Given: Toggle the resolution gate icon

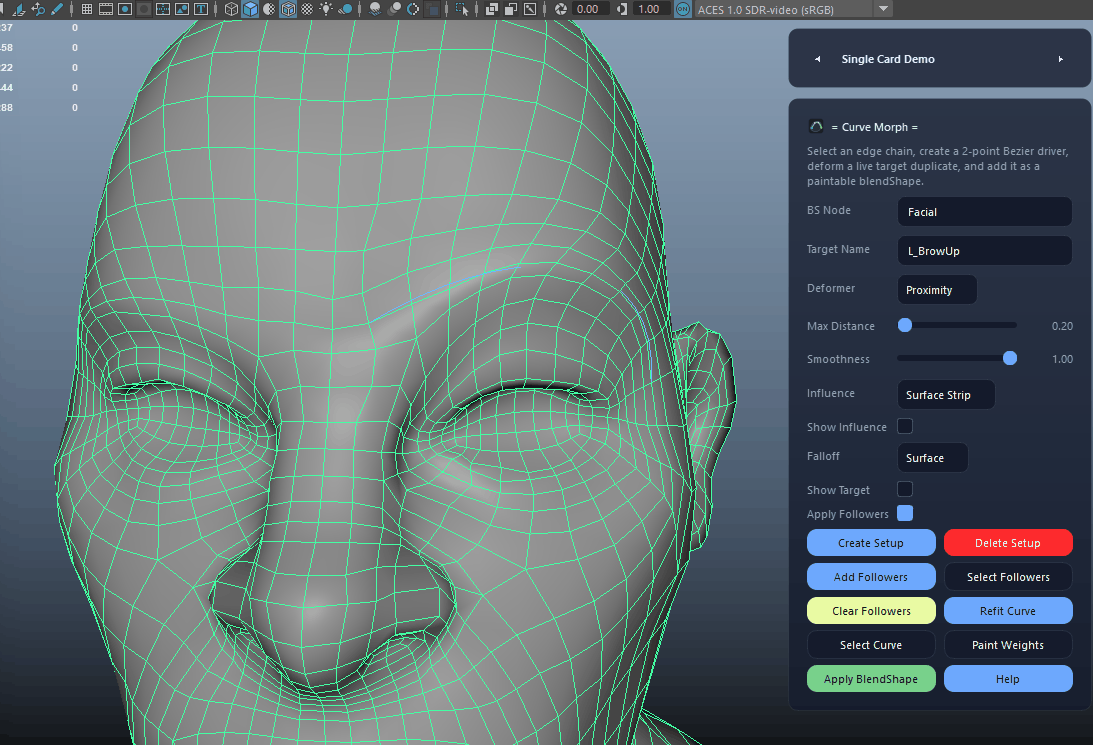Looking at the screenshot, I should [x=125, y=9].
